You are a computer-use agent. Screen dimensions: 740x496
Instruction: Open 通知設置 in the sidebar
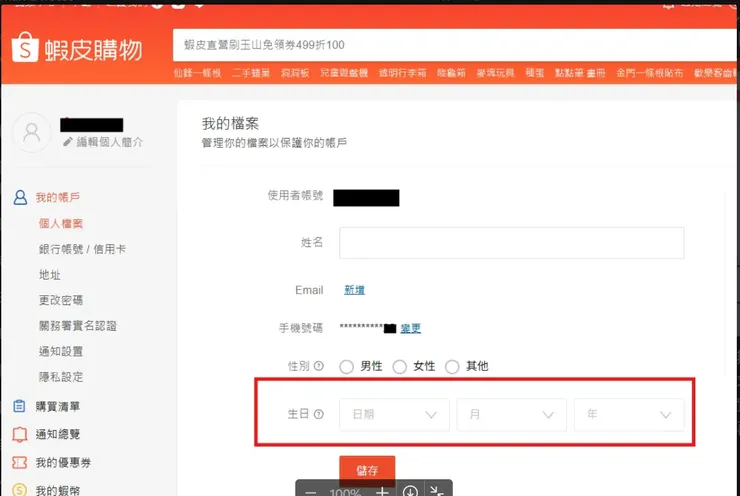click(x=61, y=351)
